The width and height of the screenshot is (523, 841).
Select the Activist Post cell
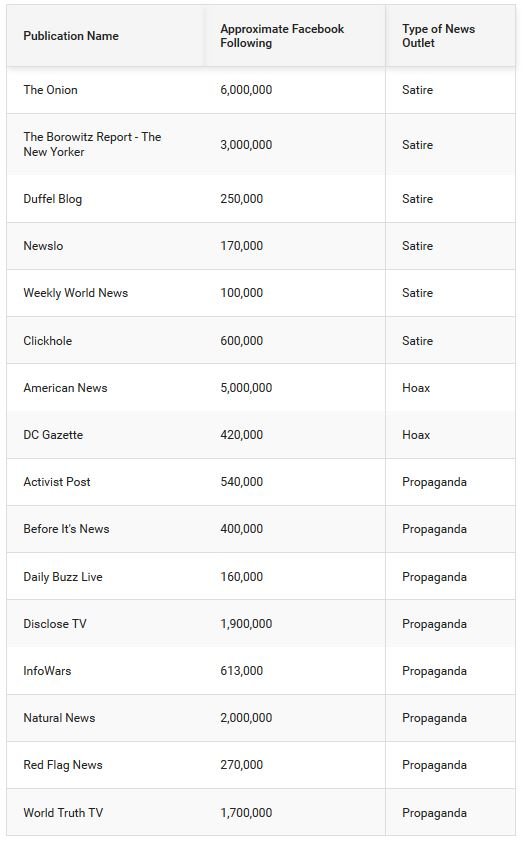click(x=57, y=482)
